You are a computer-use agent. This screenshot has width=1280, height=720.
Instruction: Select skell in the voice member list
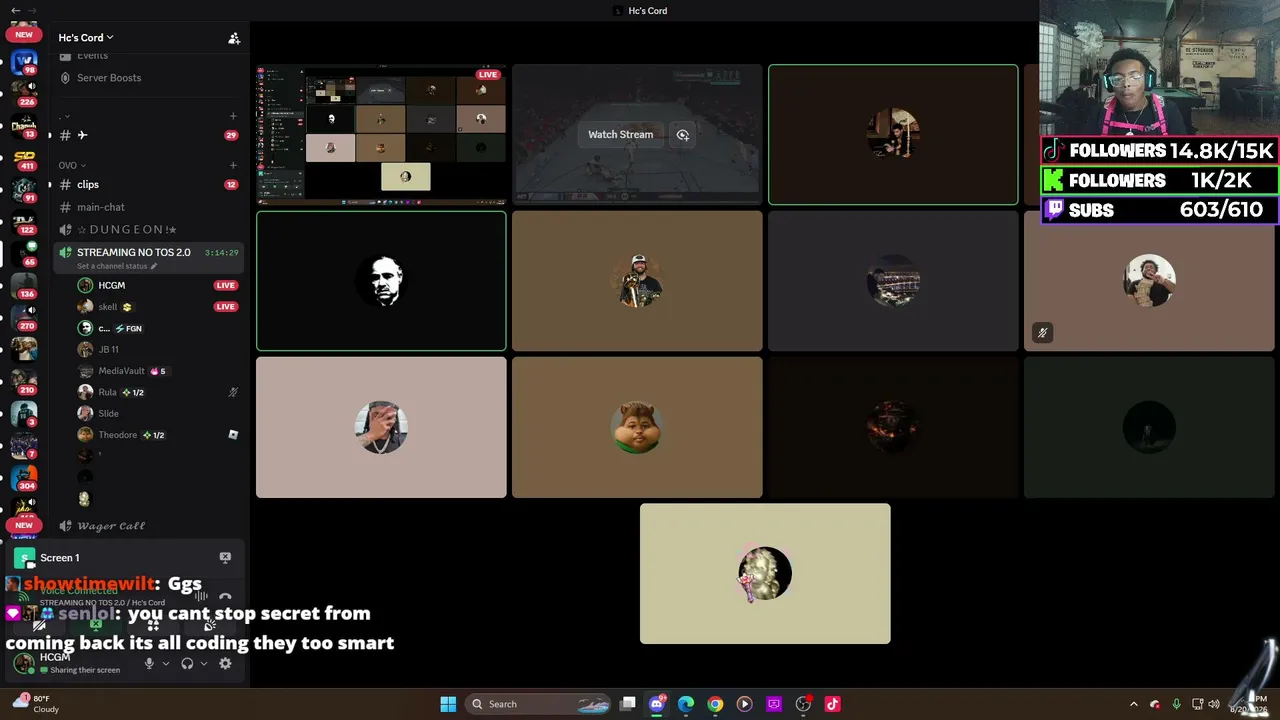pos(158,307)
